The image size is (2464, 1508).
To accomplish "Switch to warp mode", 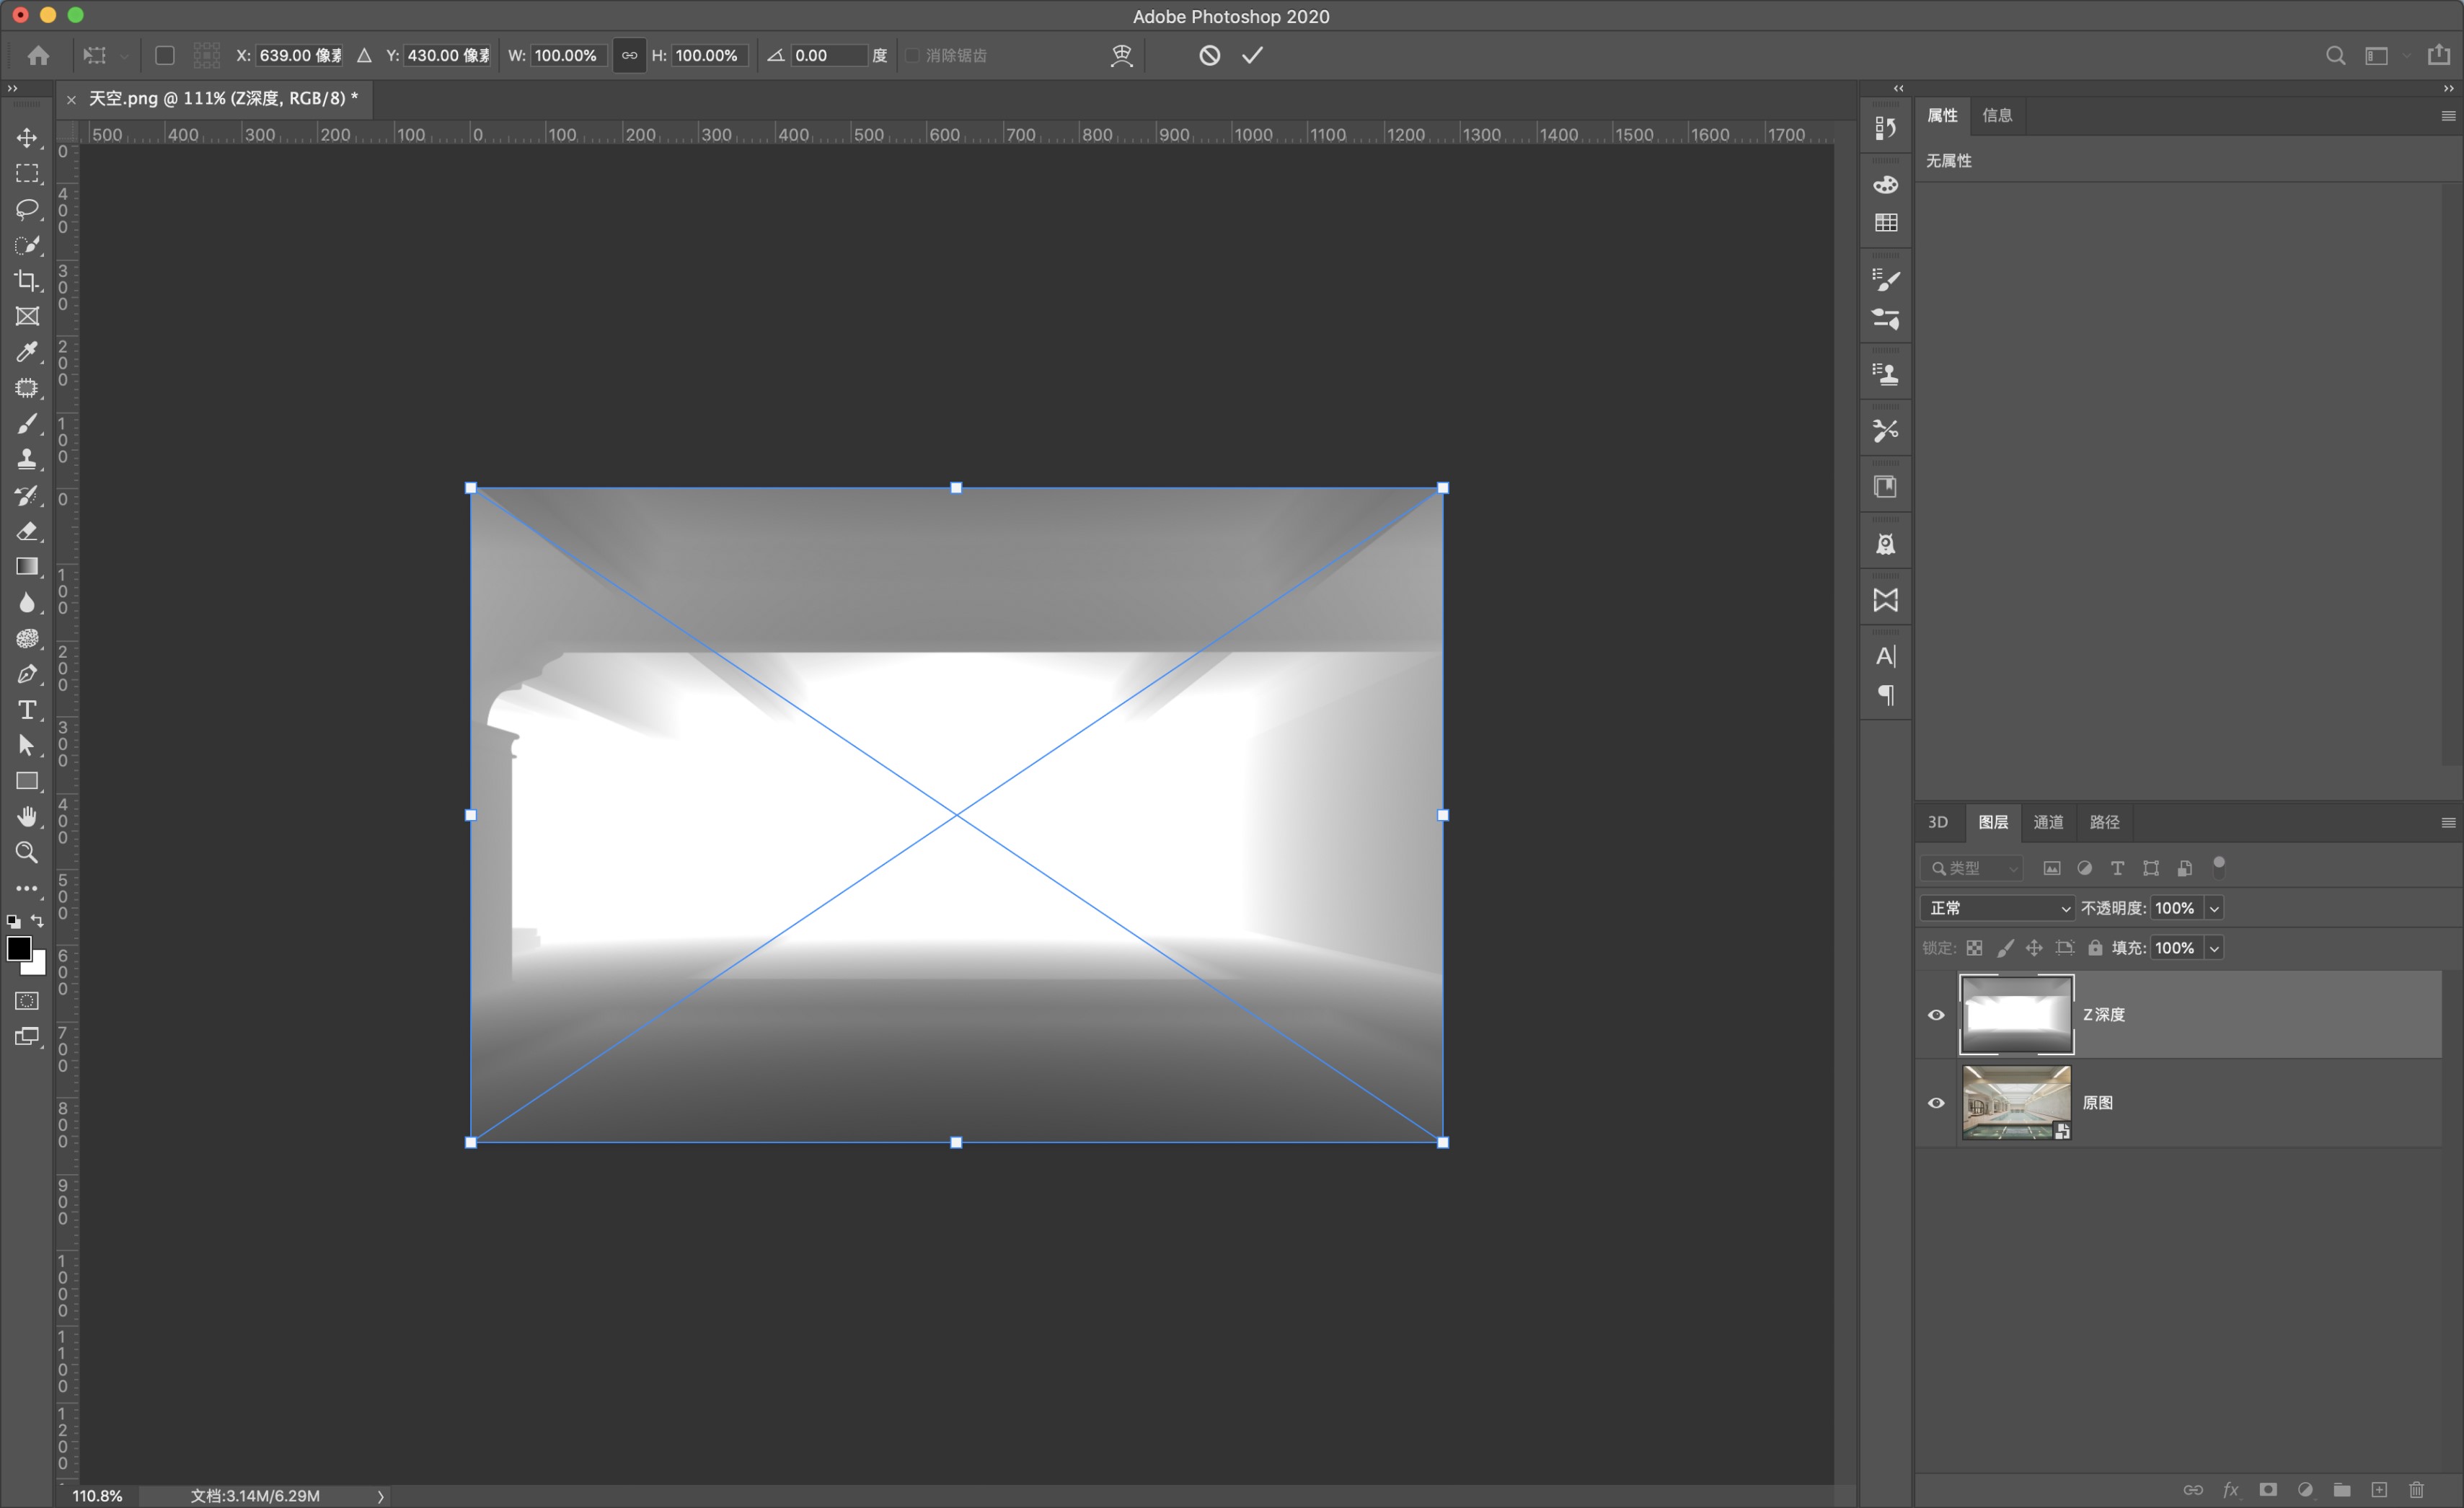I will tap(1121, 55).
